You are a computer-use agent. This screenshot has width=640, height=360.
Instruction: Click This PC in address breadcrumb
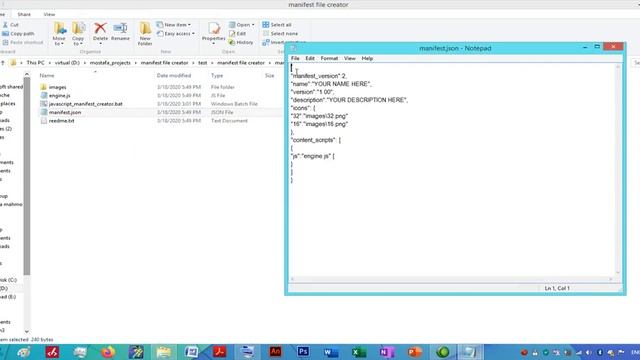(x=35, y=63)
